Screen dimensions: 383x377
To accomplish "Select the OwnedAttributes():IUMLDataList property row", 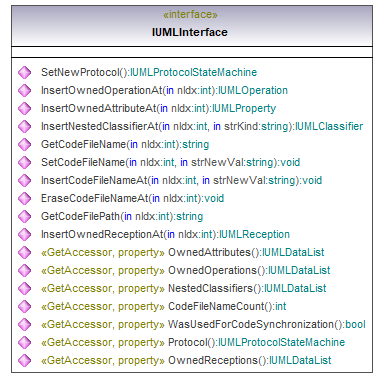I will (183, 252).
